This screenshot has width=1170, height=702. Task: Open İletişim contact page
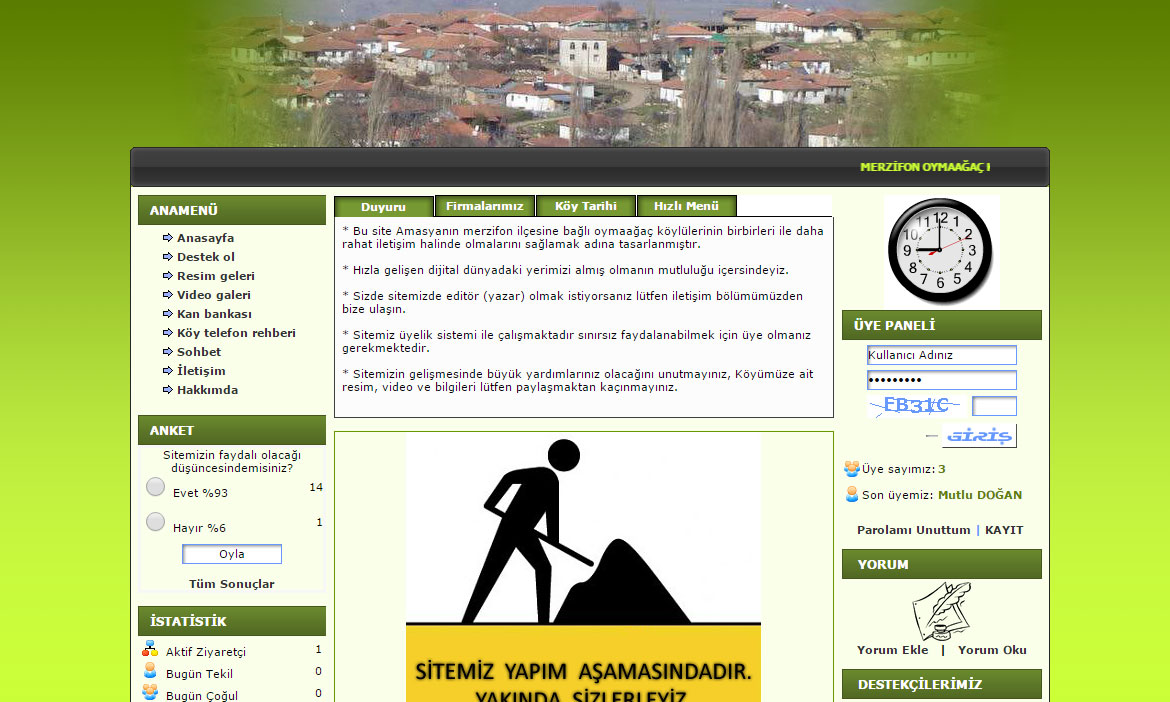(201, 371)
